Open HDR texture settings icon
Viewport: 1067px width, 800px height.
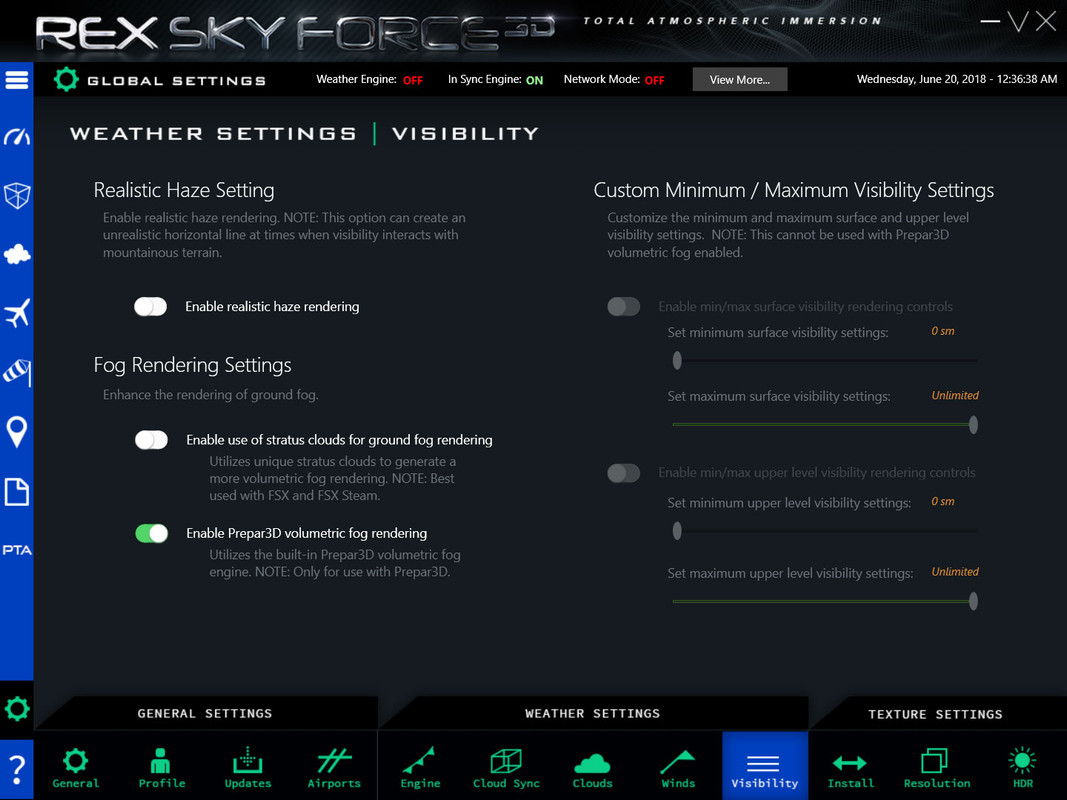1023,769
